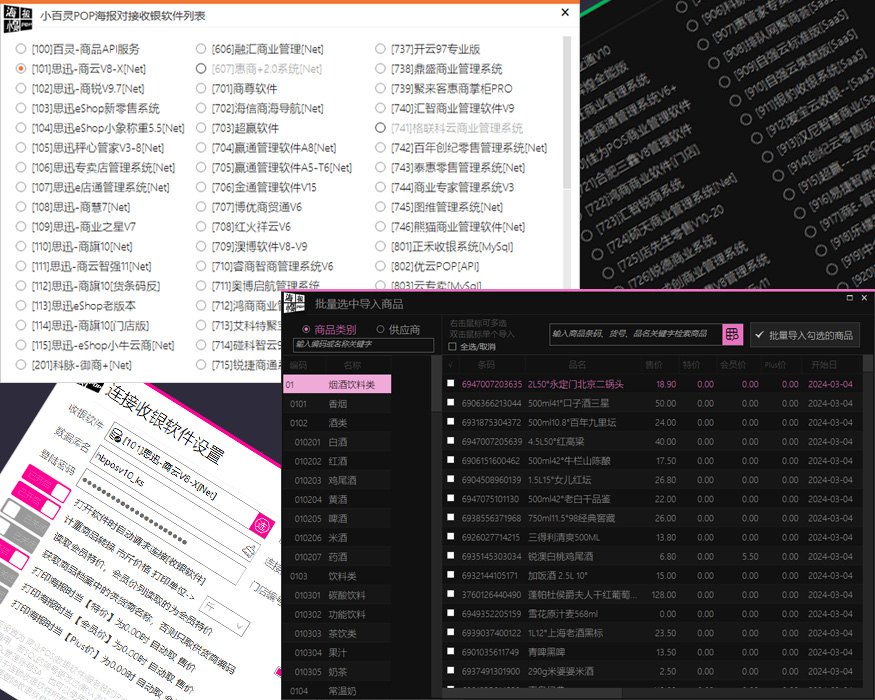Select category 010205 啤酒
The image size is (875, 700).
[337, 519]
